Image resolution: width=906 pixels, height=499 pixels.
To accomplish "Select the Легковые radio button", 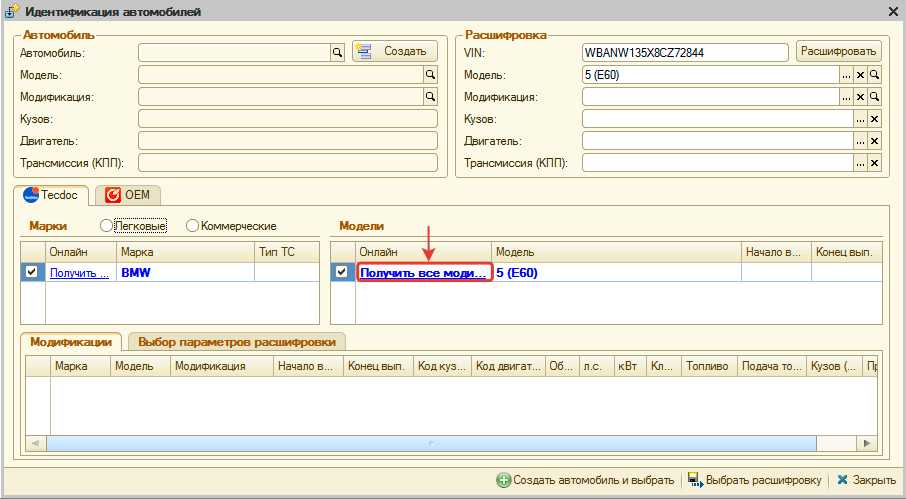I will 106,226.
